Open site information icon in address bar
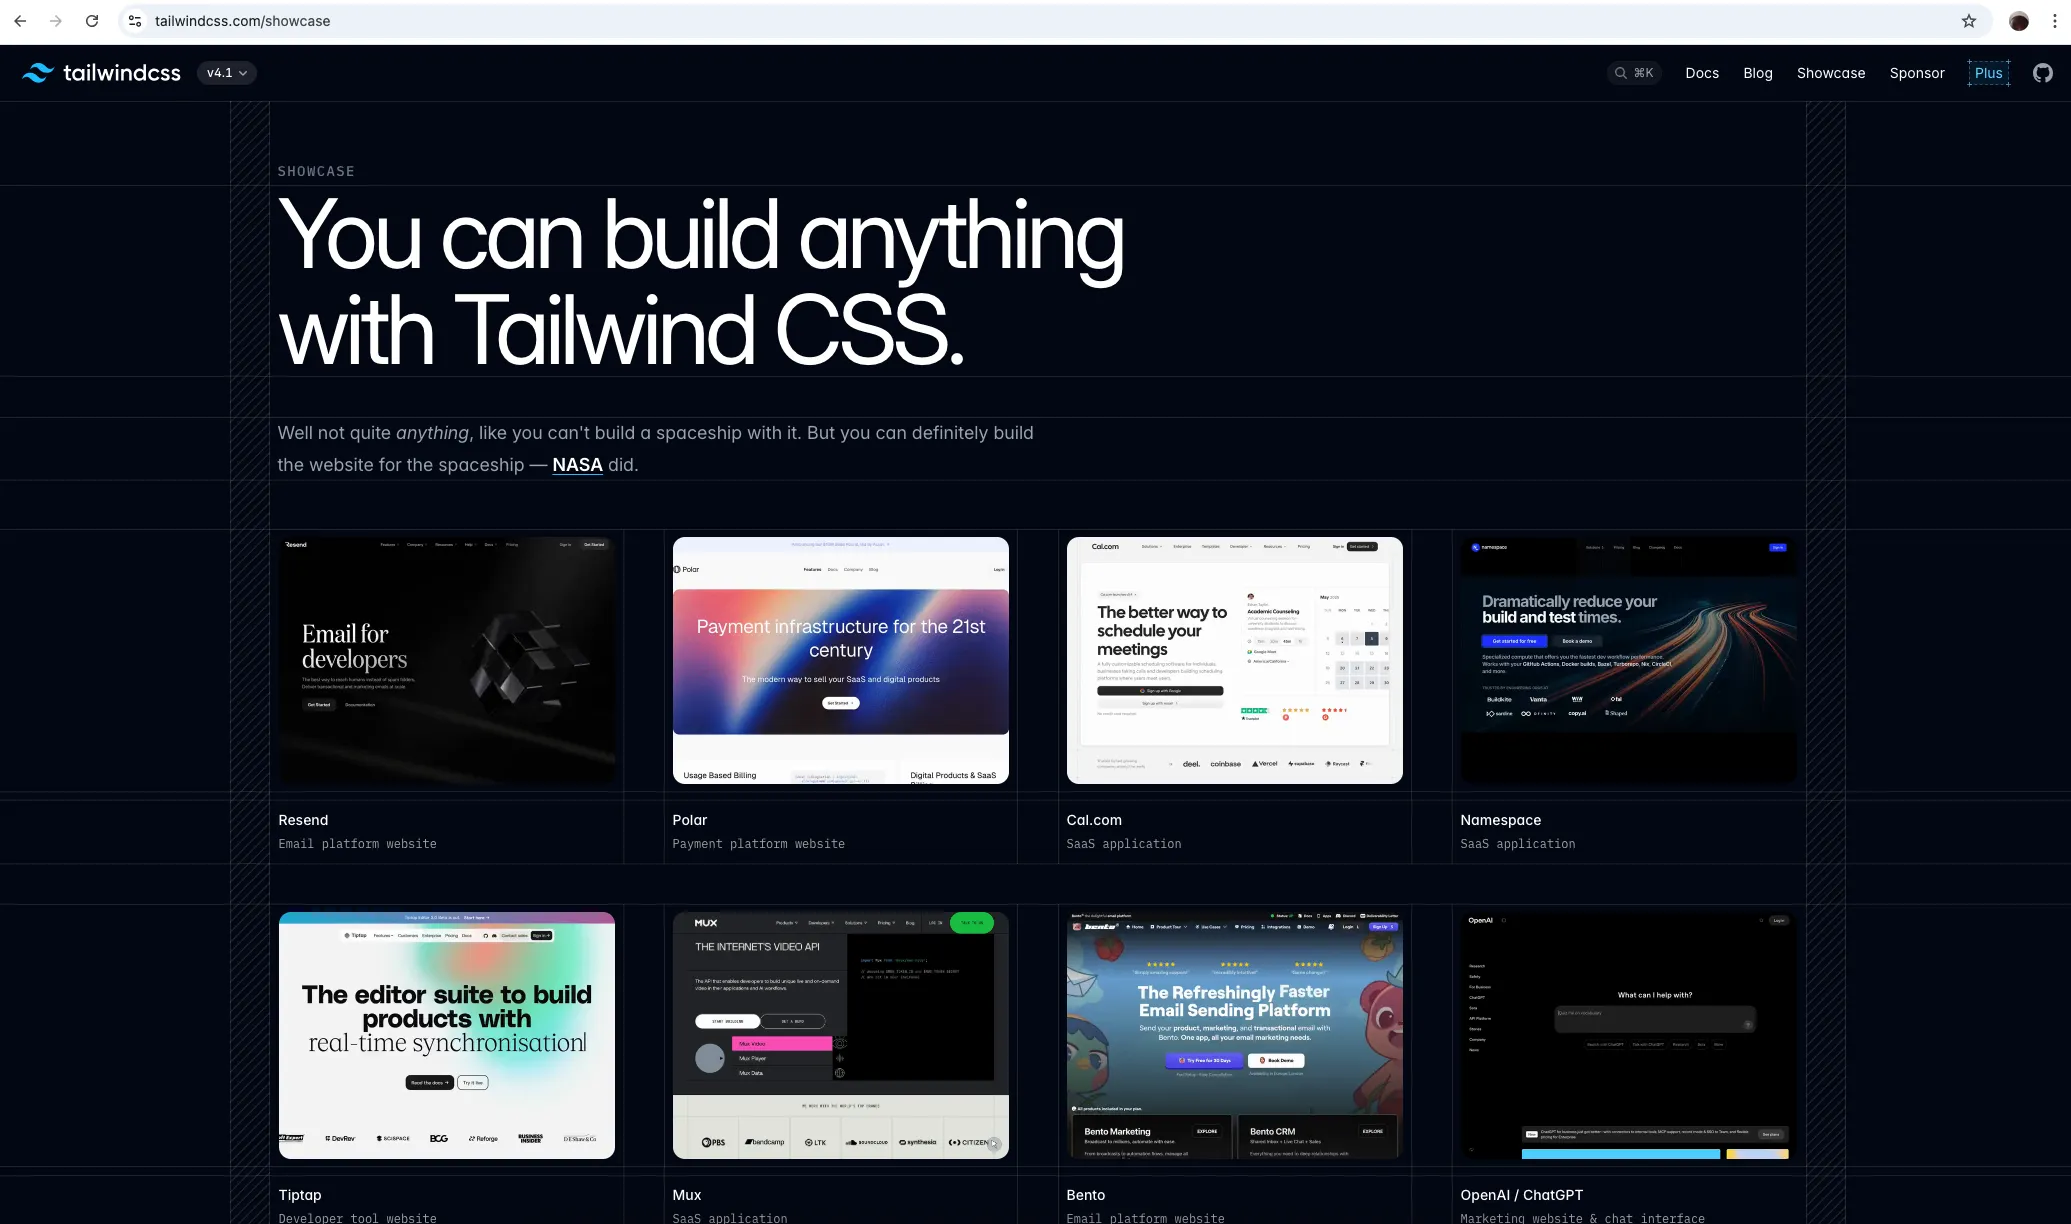This screenshot has height=1224, width=2071. coord(133,20)
